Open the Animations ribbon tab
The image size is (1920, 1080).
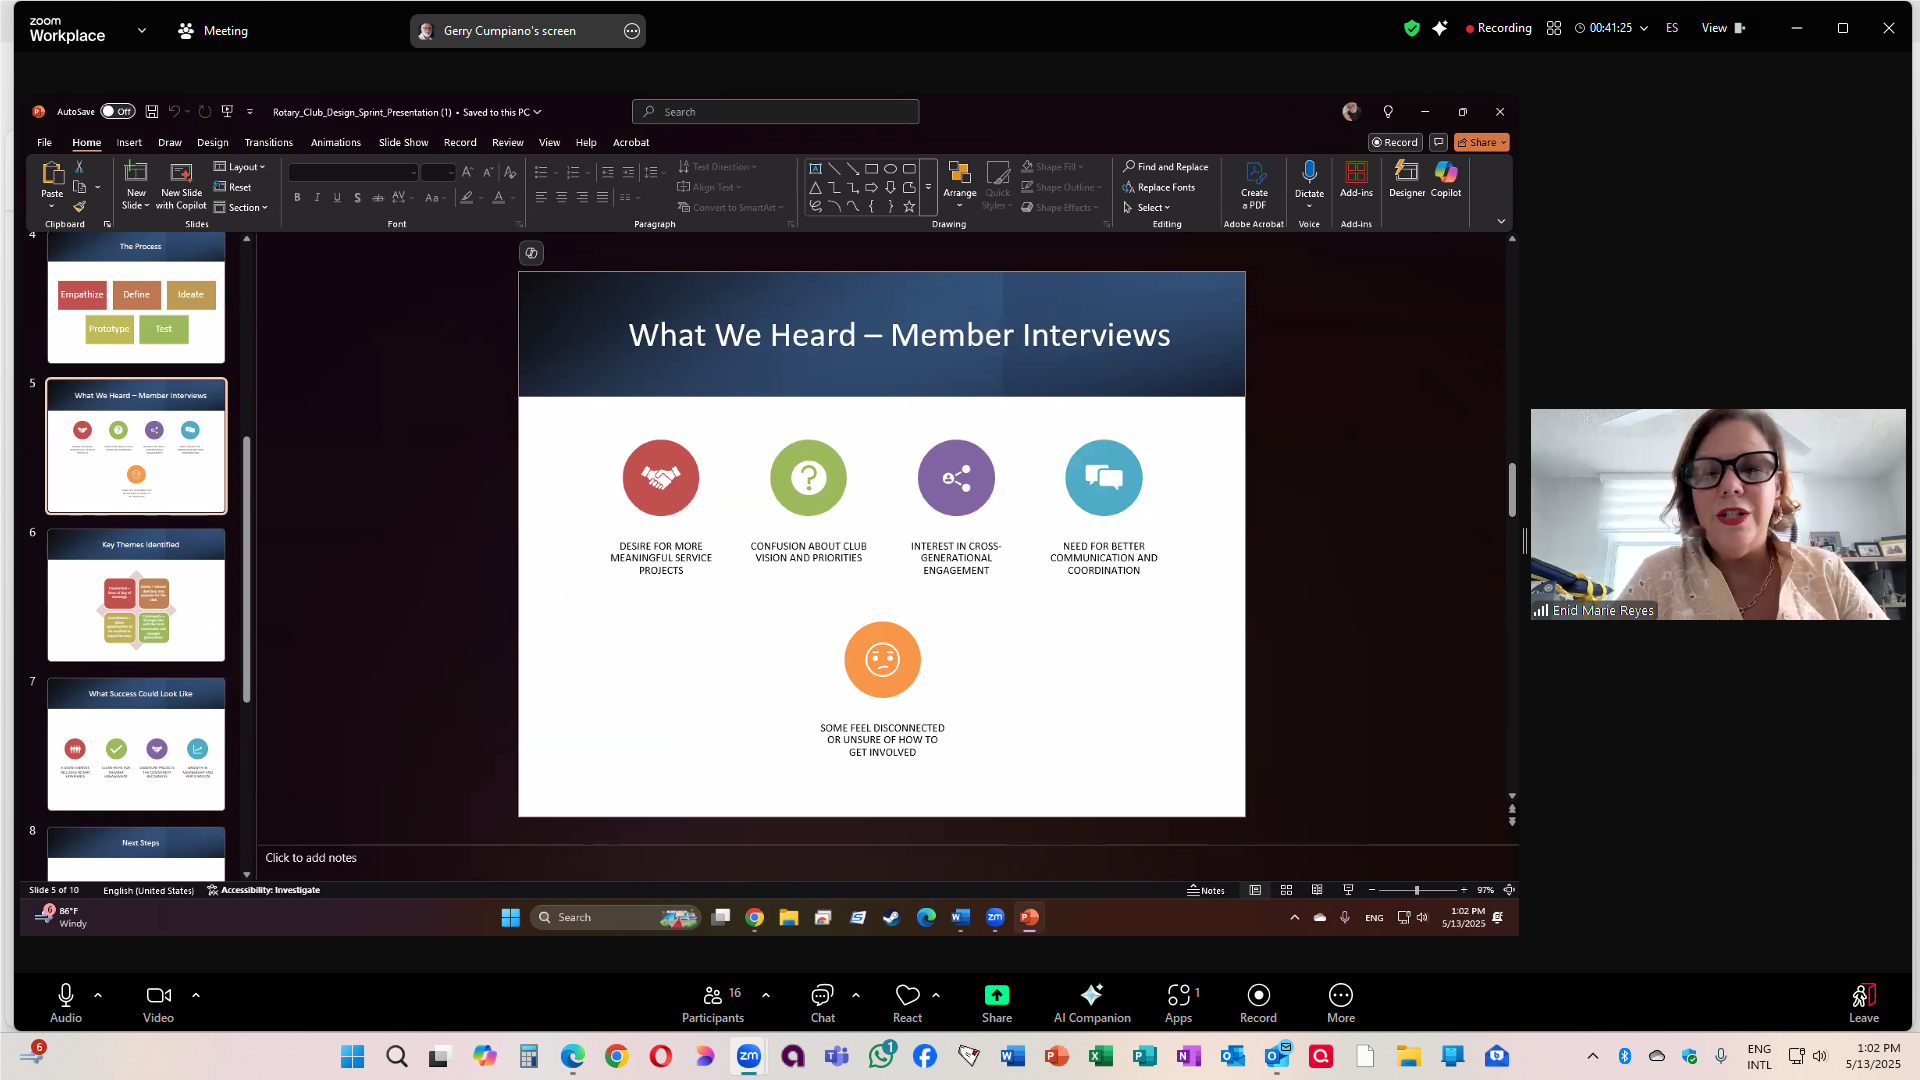[335, 143]
